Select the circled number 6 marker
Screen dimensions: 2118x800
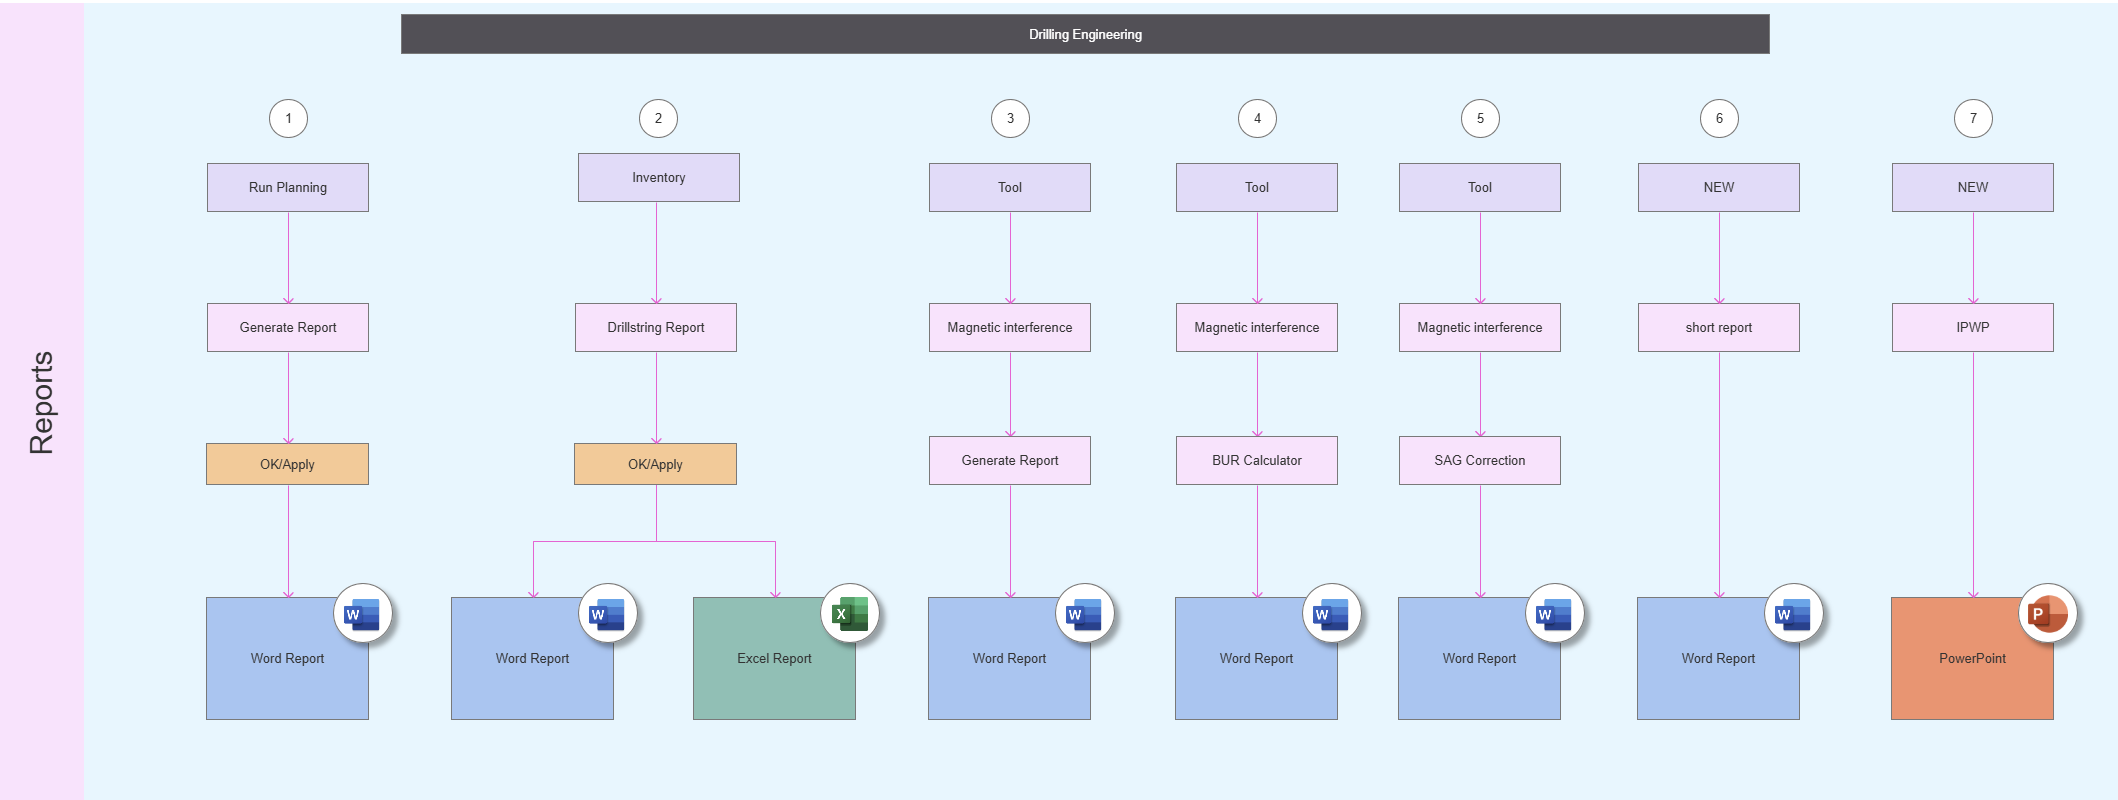point(1719,118)
